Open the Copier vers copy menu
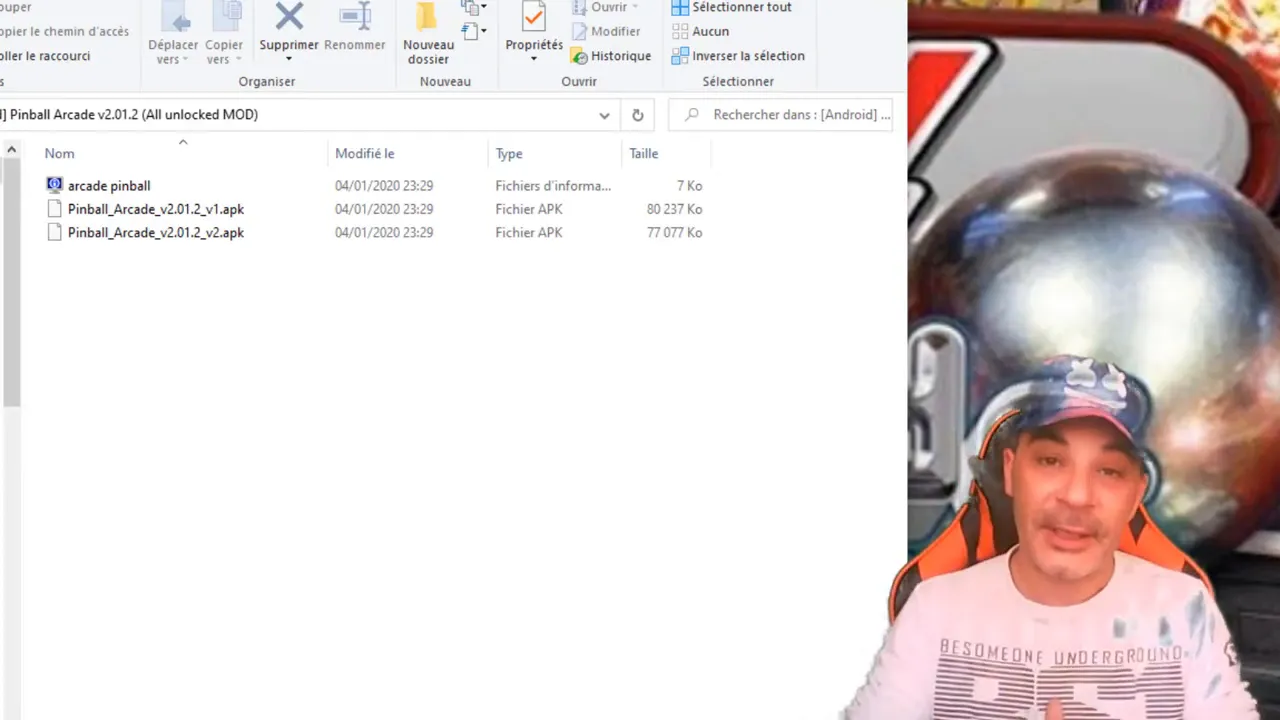This screenshot has width=1280, height=720. tap(224, 33)
